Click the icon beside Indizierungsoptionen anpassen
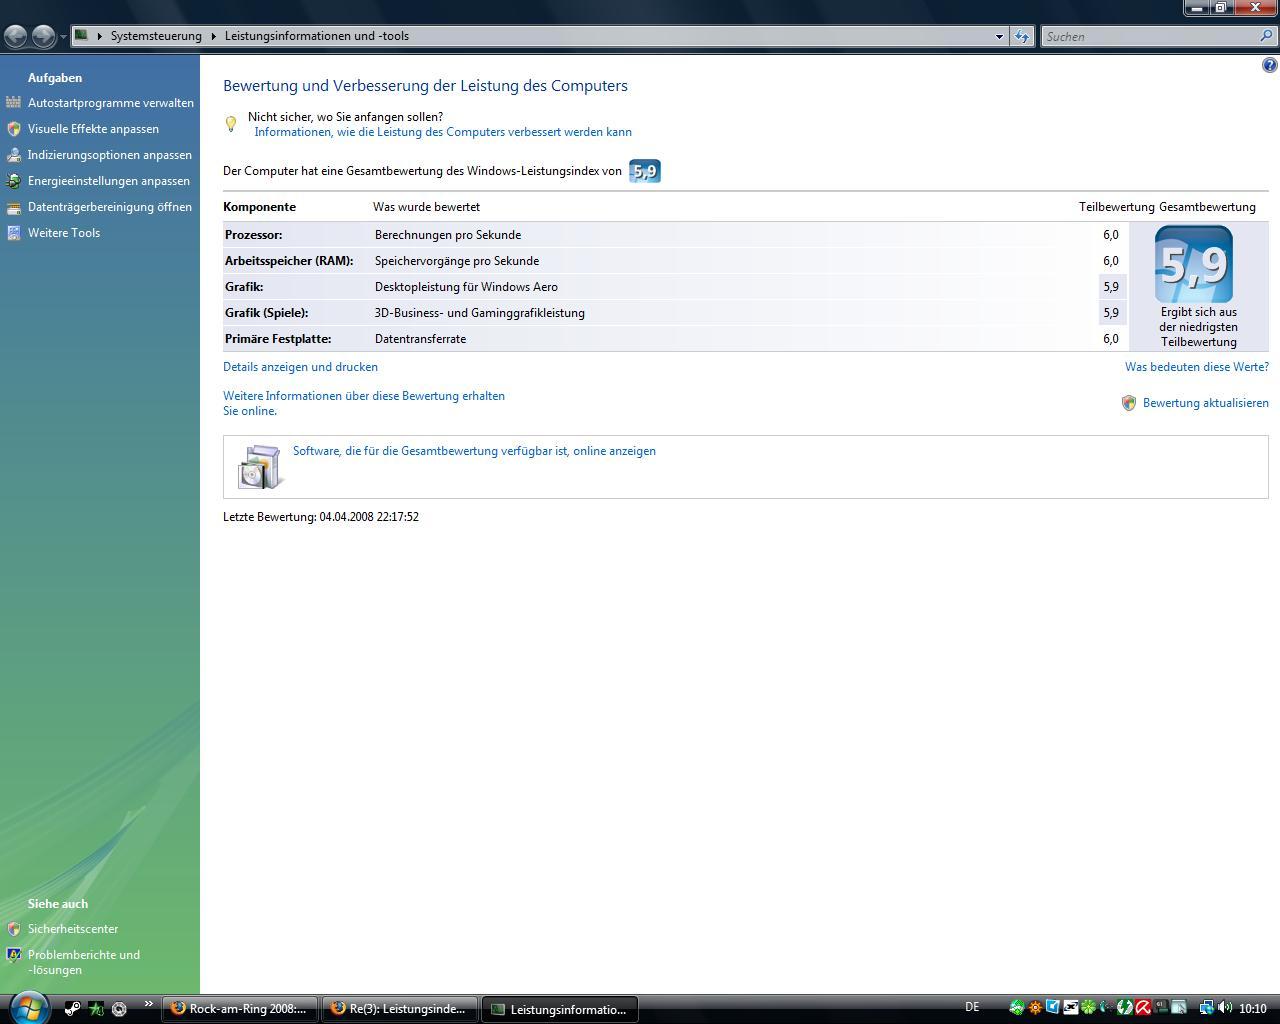 [x=13, y=155]
